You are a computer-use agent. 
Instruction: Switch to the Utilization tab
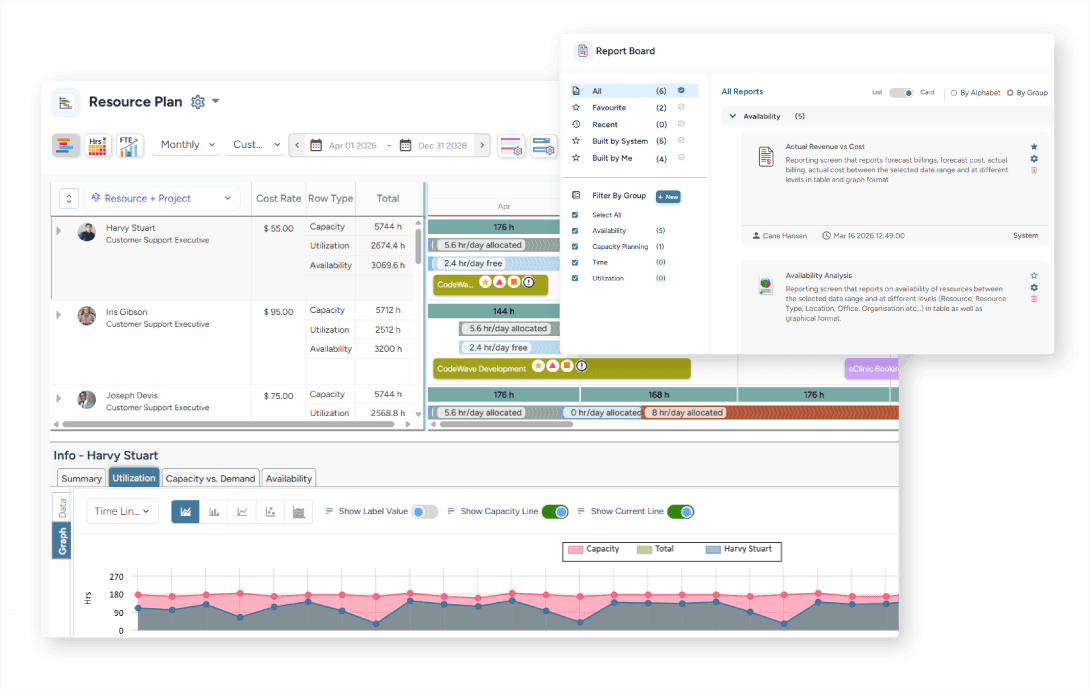[134, 478]
